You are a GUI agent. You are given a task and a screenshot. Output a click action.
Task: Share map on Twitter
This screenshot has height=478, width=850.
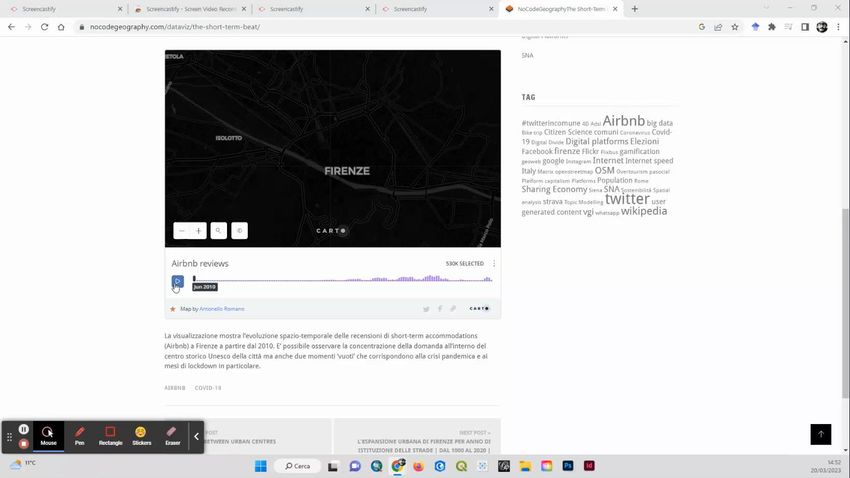[426, 309]
